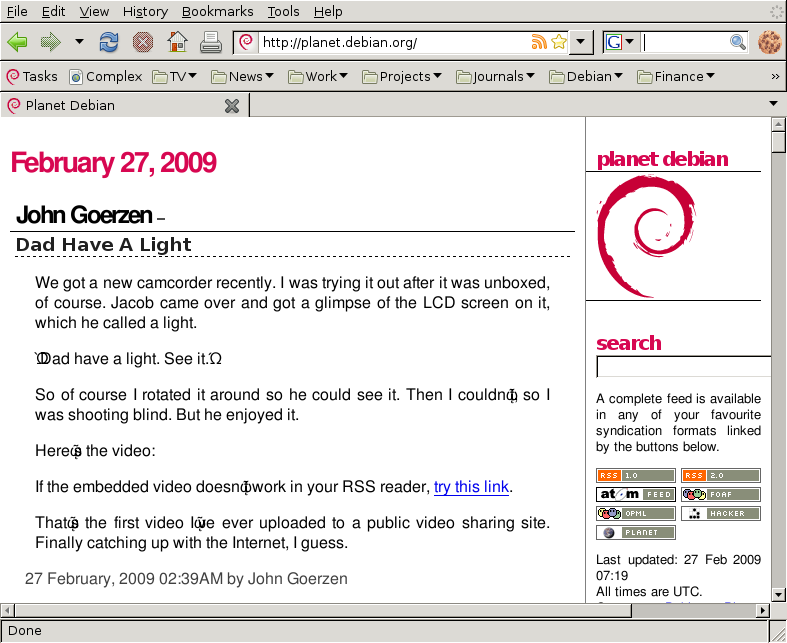Click the John Goerzen author heading
This screenshot has width=787, height=643.
click(84, 215)
